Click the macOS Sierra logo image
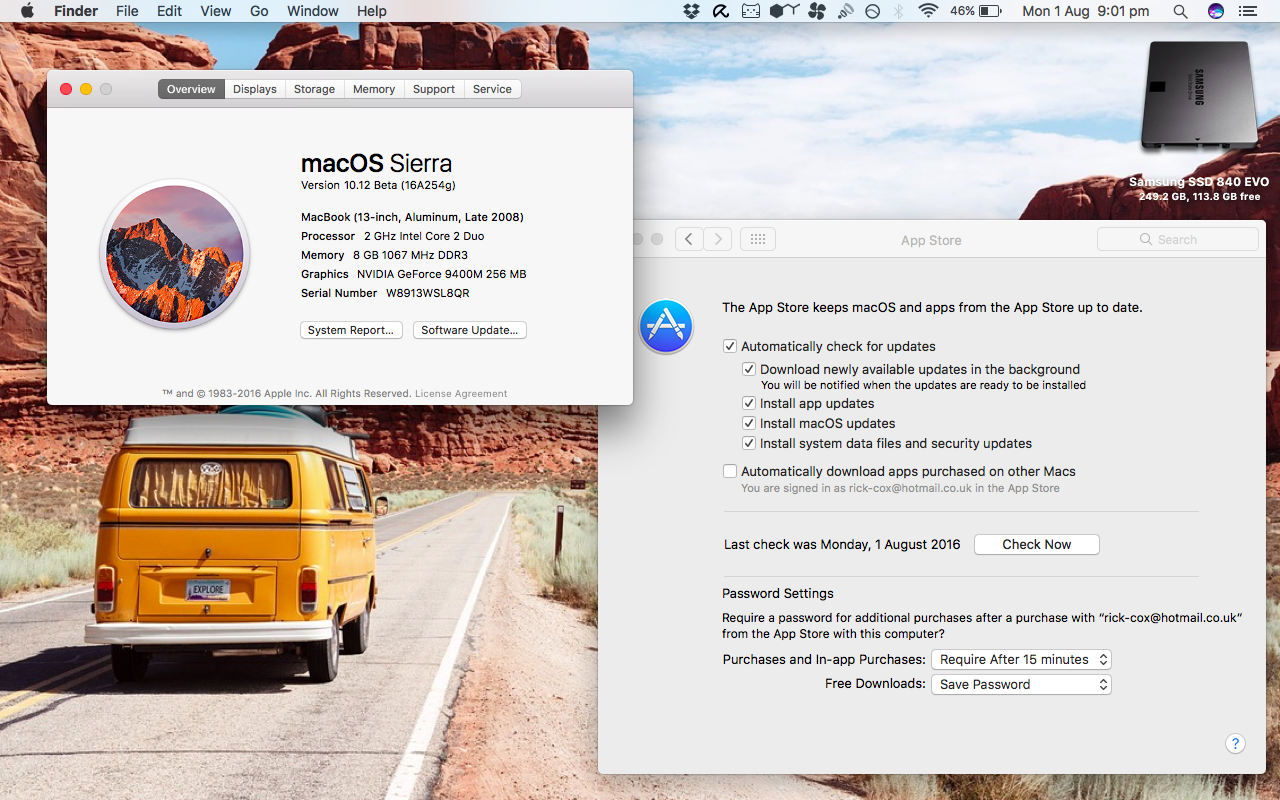 tap(175, 254)
